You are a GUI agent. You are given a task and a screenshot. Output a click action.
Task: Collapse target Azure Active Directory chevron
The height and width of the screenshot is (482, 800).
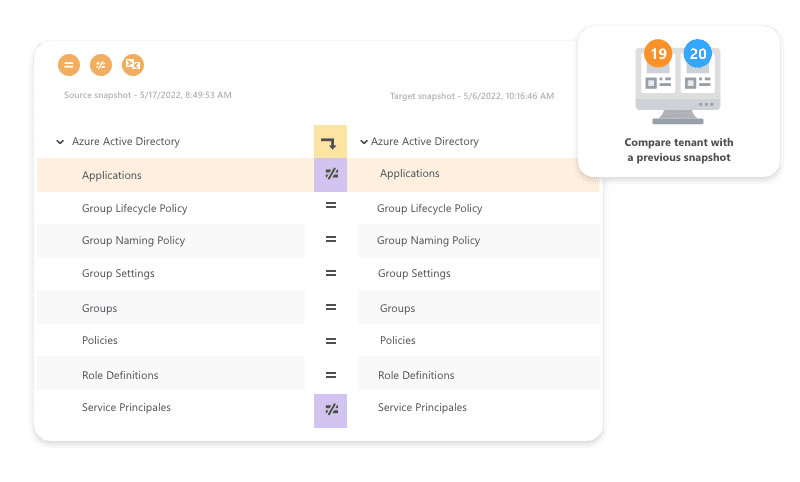[364, 142]
